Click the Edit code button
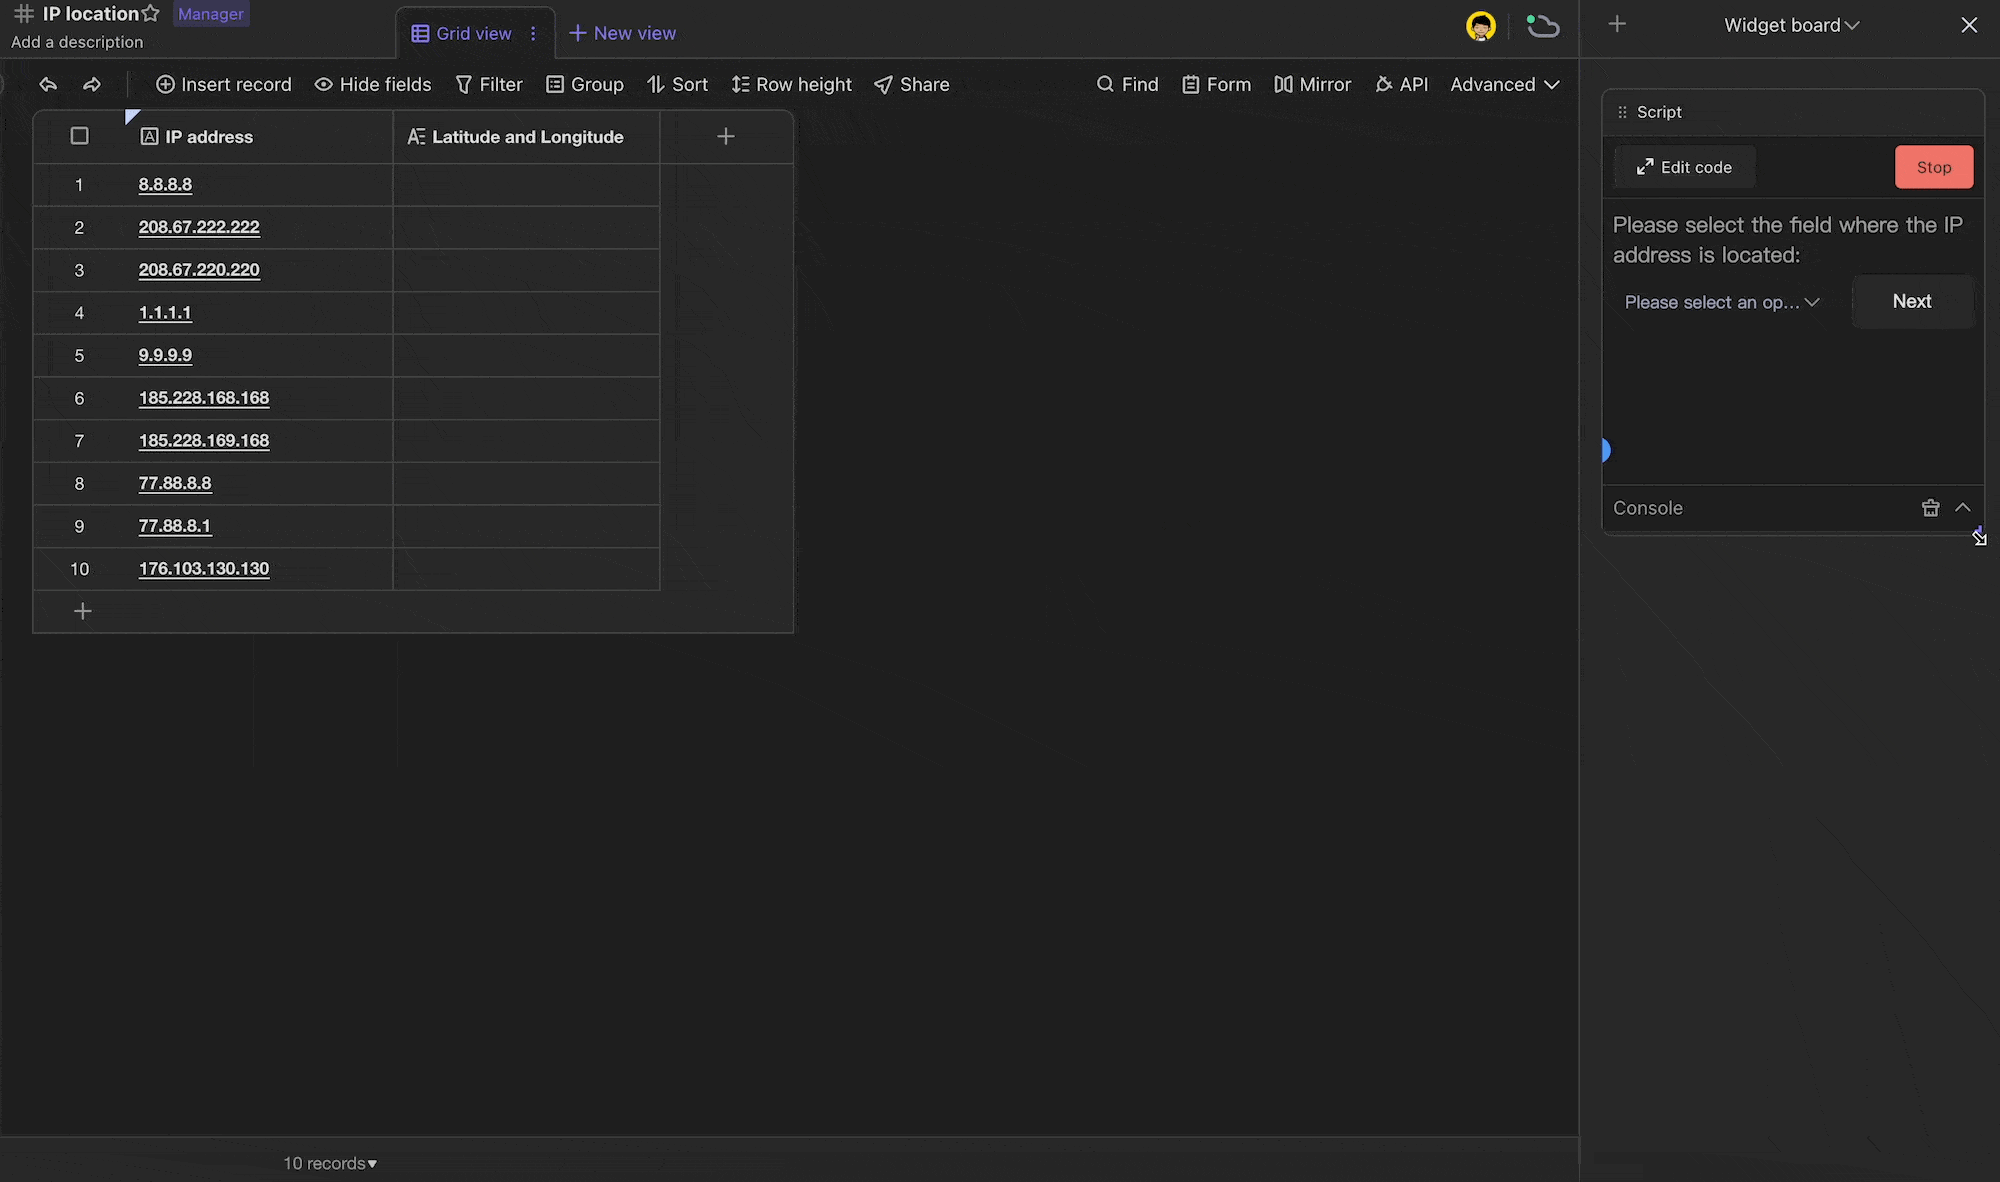The image size is (2000, 1182). click(x=1685, y=166)
